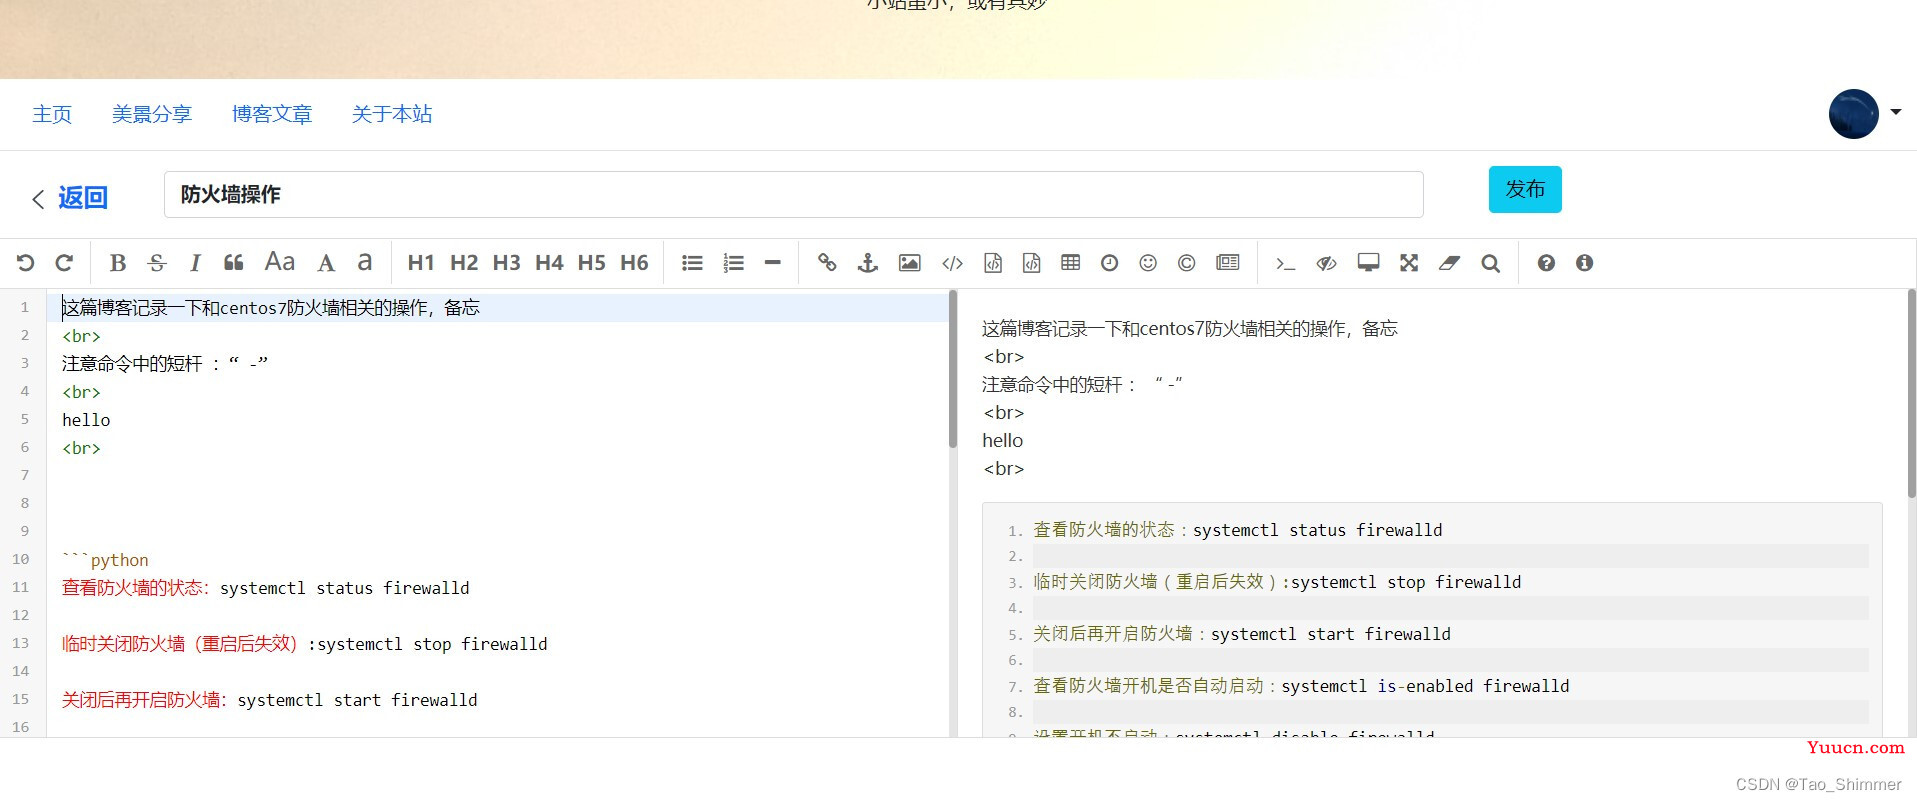Show editor info about dialog
This screenshot has height=802, width=1917.
point(1584,263)
